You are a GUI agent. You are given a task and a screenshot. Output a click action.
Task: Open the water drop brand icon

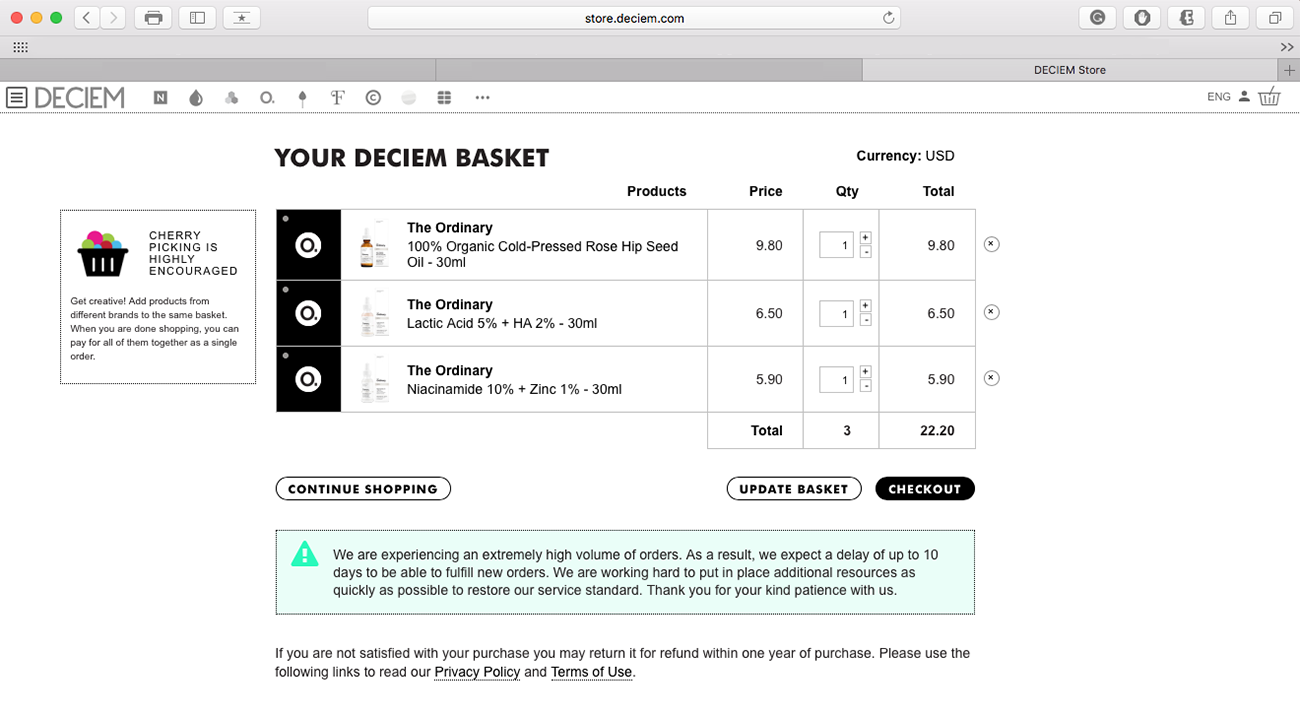196,97
